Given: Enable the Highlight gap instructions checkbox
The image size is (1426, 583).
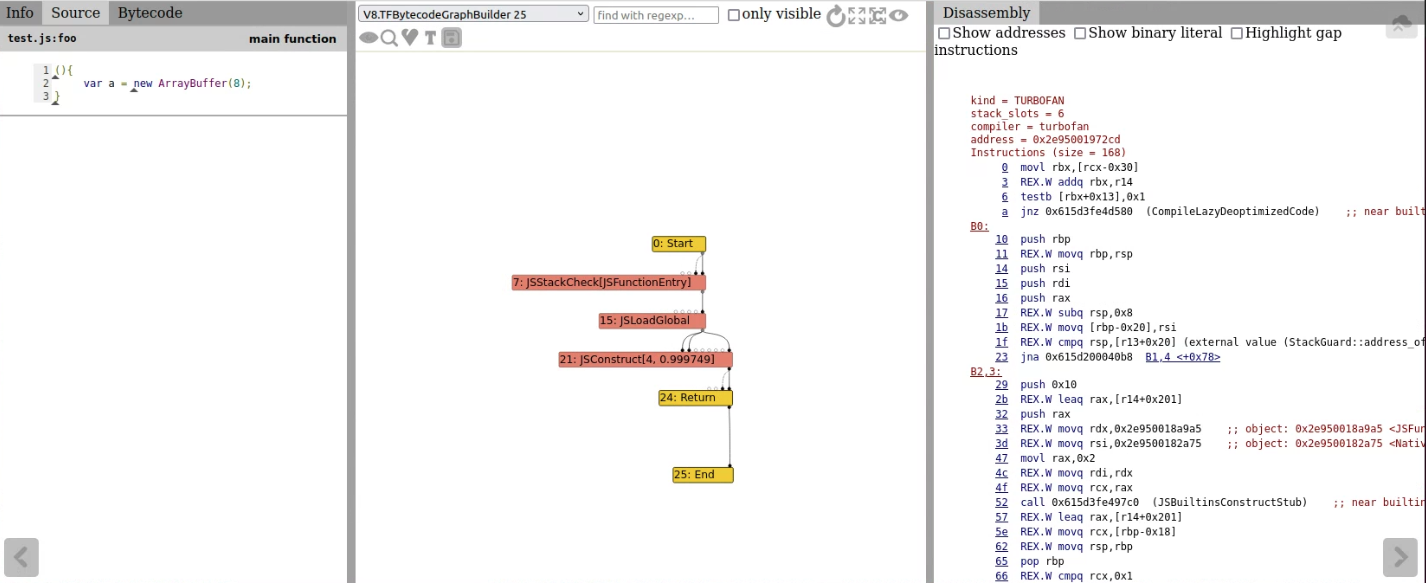Looking at the screenshot, I should (x=1237, y=33).
